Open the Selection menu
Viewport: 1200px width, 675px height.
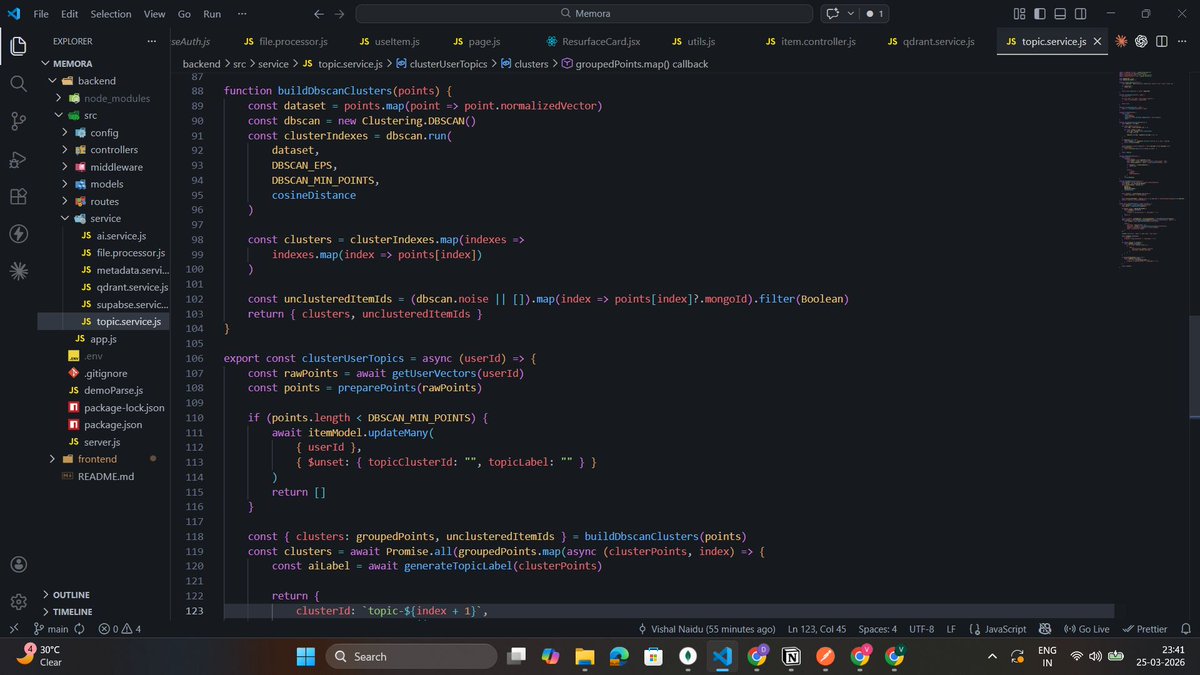click(x=110, y=14)
